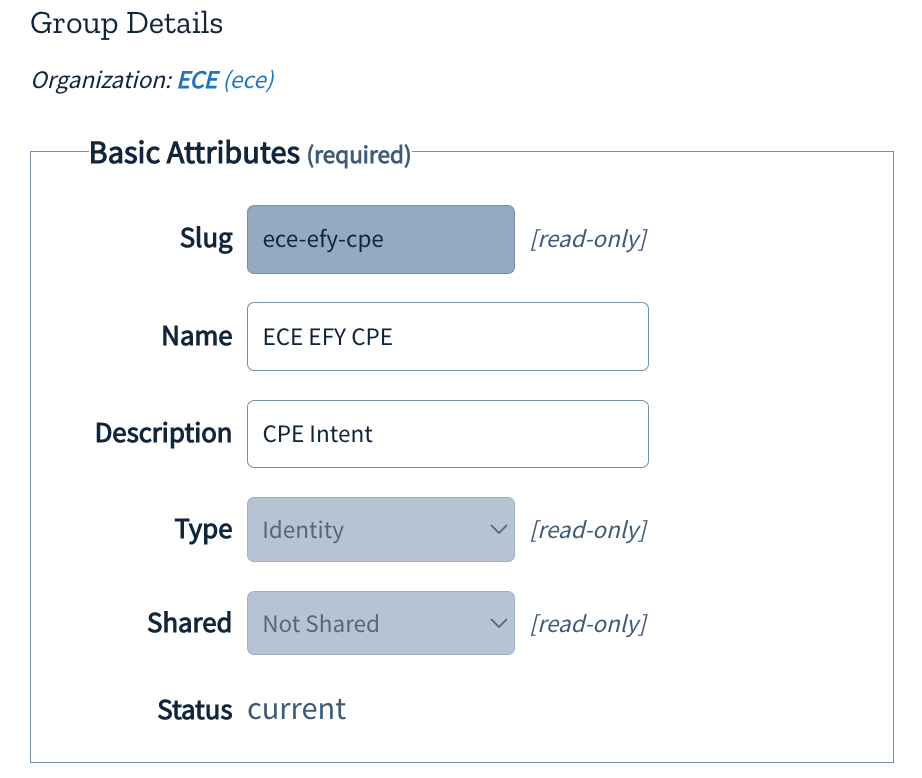The width and height of the screenshot is (922, 778).
Task: Click the Group Details heading
Action: [127, 23]
